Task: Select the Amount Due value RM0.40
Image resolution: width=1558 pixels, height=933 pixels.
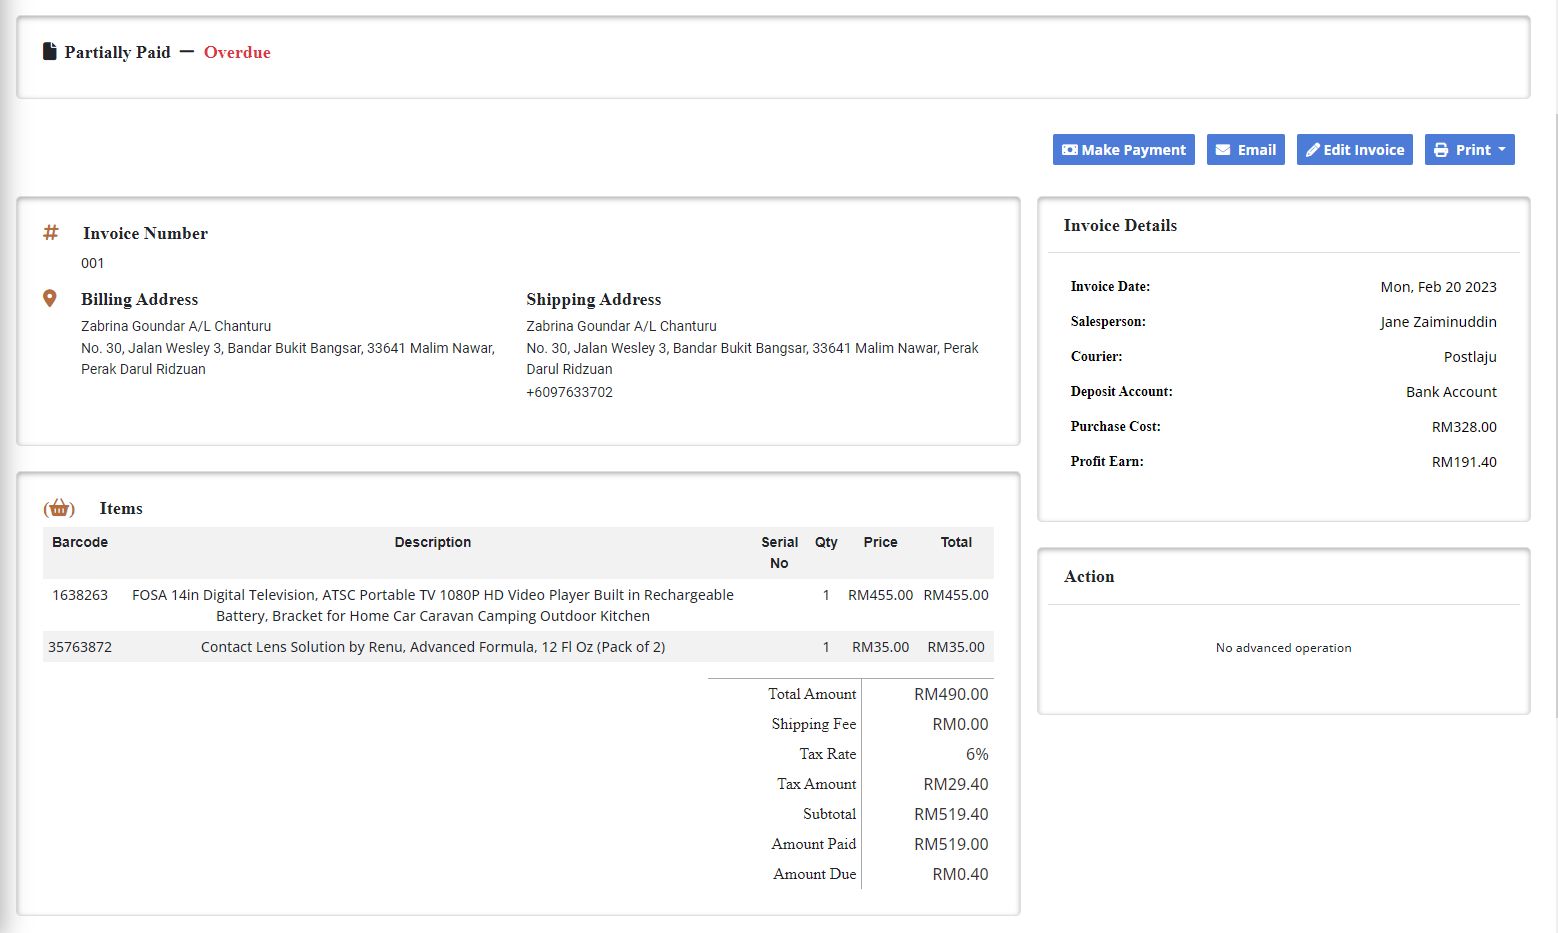Action: (960, 874)
